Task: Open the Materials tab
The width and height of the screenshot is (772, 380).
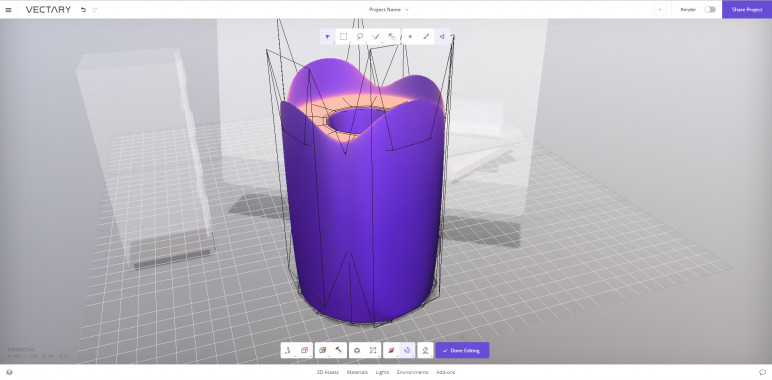Action: point(357,372)
